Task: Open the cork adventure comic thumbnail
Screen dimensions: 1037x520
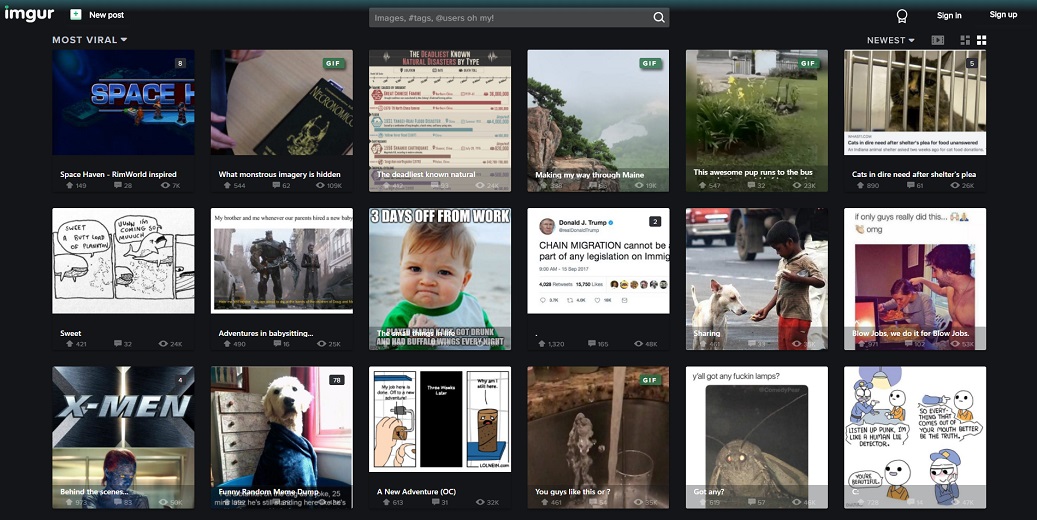Action: (440, 419)
